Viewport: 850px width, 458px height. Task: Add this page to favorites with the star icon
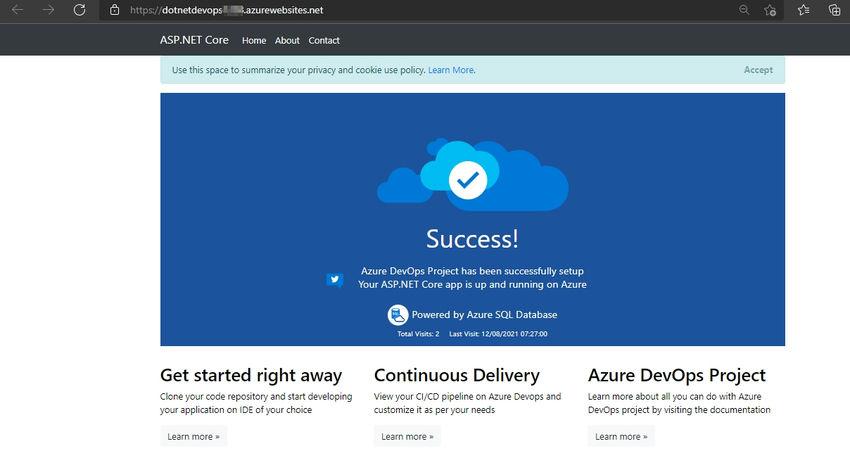(770, 10)
